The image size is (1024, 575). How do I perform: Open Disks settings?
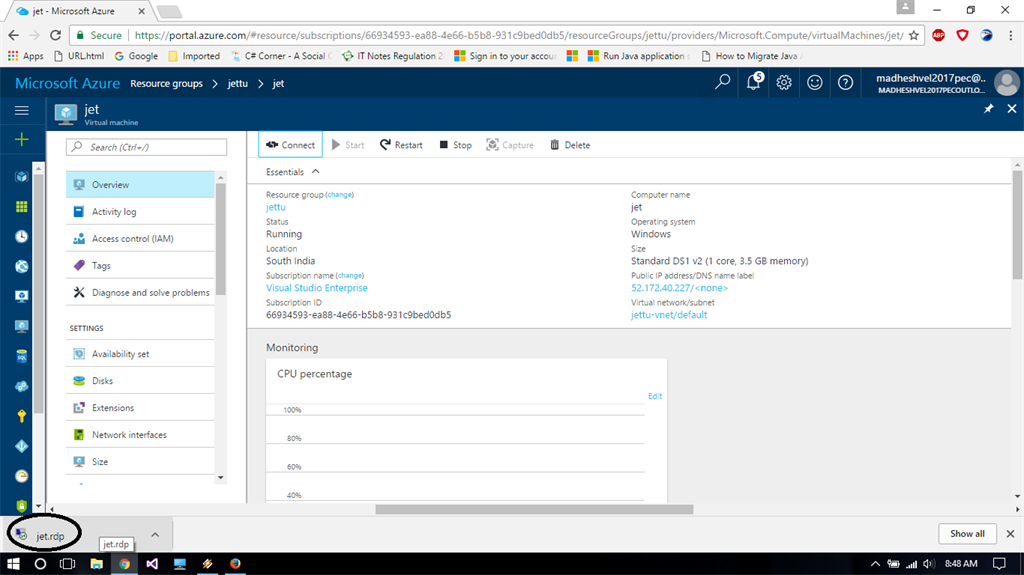point(140,381)
